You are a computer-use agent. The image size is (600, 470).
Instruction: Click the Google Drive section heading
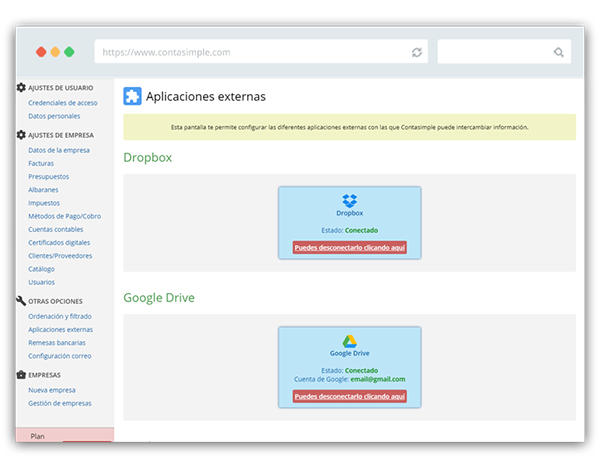[159, 298]
